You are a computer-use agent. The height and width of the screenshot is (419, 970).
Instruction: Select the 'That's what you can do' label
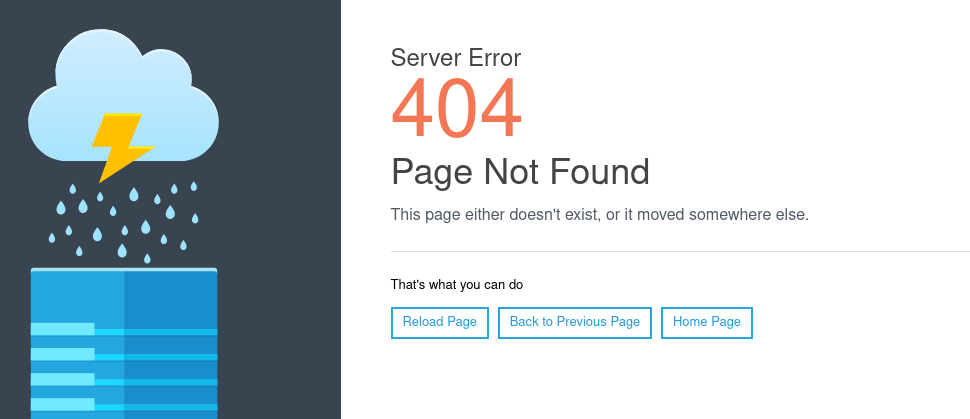pos(457,285)
